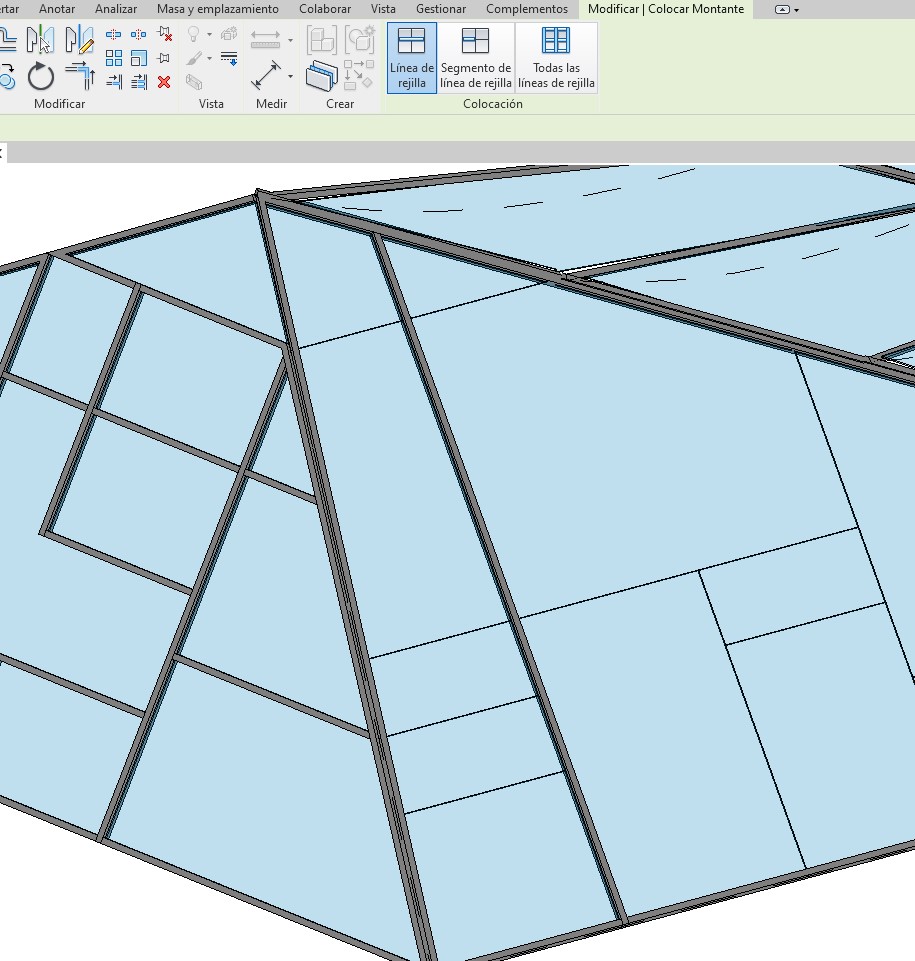The image size is (915, 961).
Task: Click the Aligned Dimension icon in Medir
Action: coord(265,76)
